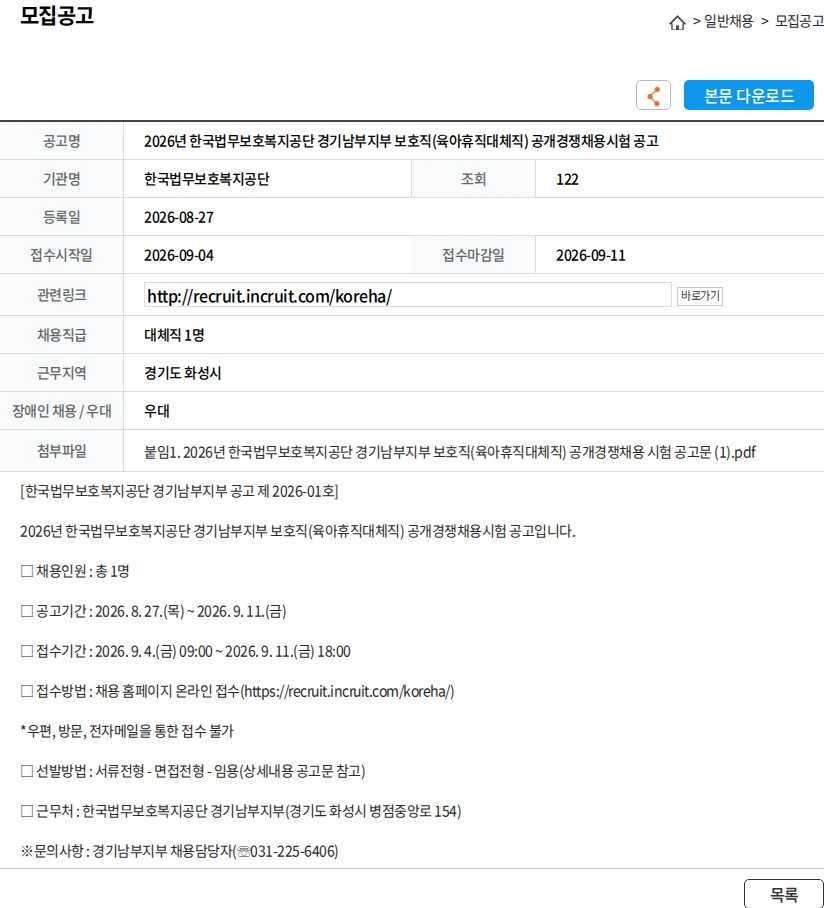Click the 접수기간 line in body
This screenshot has width=824, height=908.
pos(185,651)
